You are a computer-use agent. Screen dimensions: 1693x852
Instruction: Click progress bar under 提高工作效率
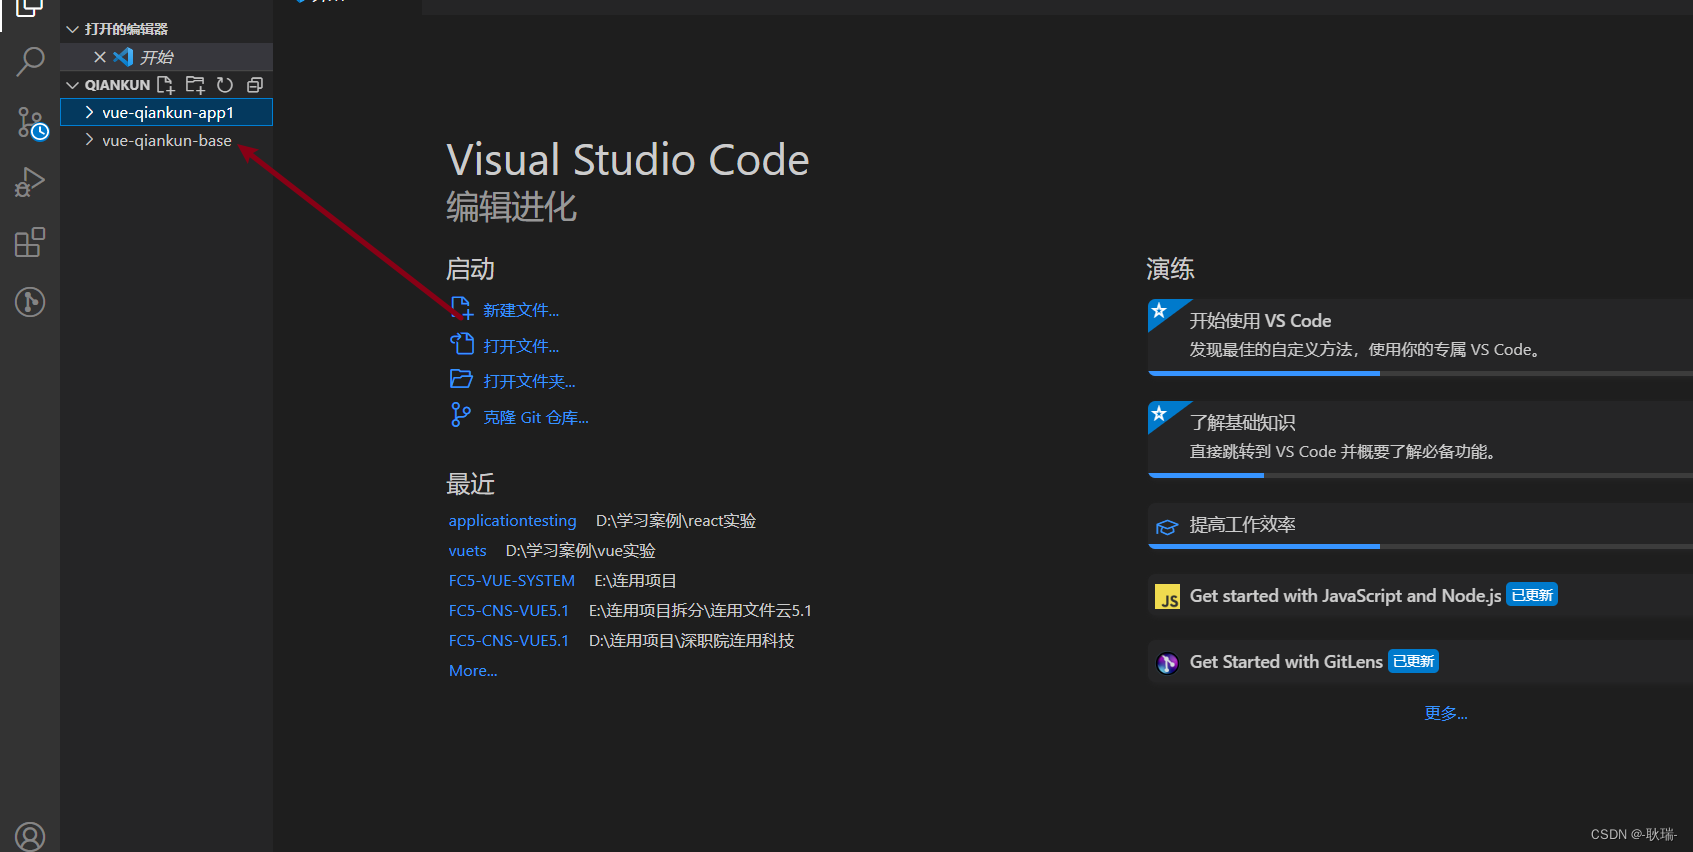tap(1420, 547)
